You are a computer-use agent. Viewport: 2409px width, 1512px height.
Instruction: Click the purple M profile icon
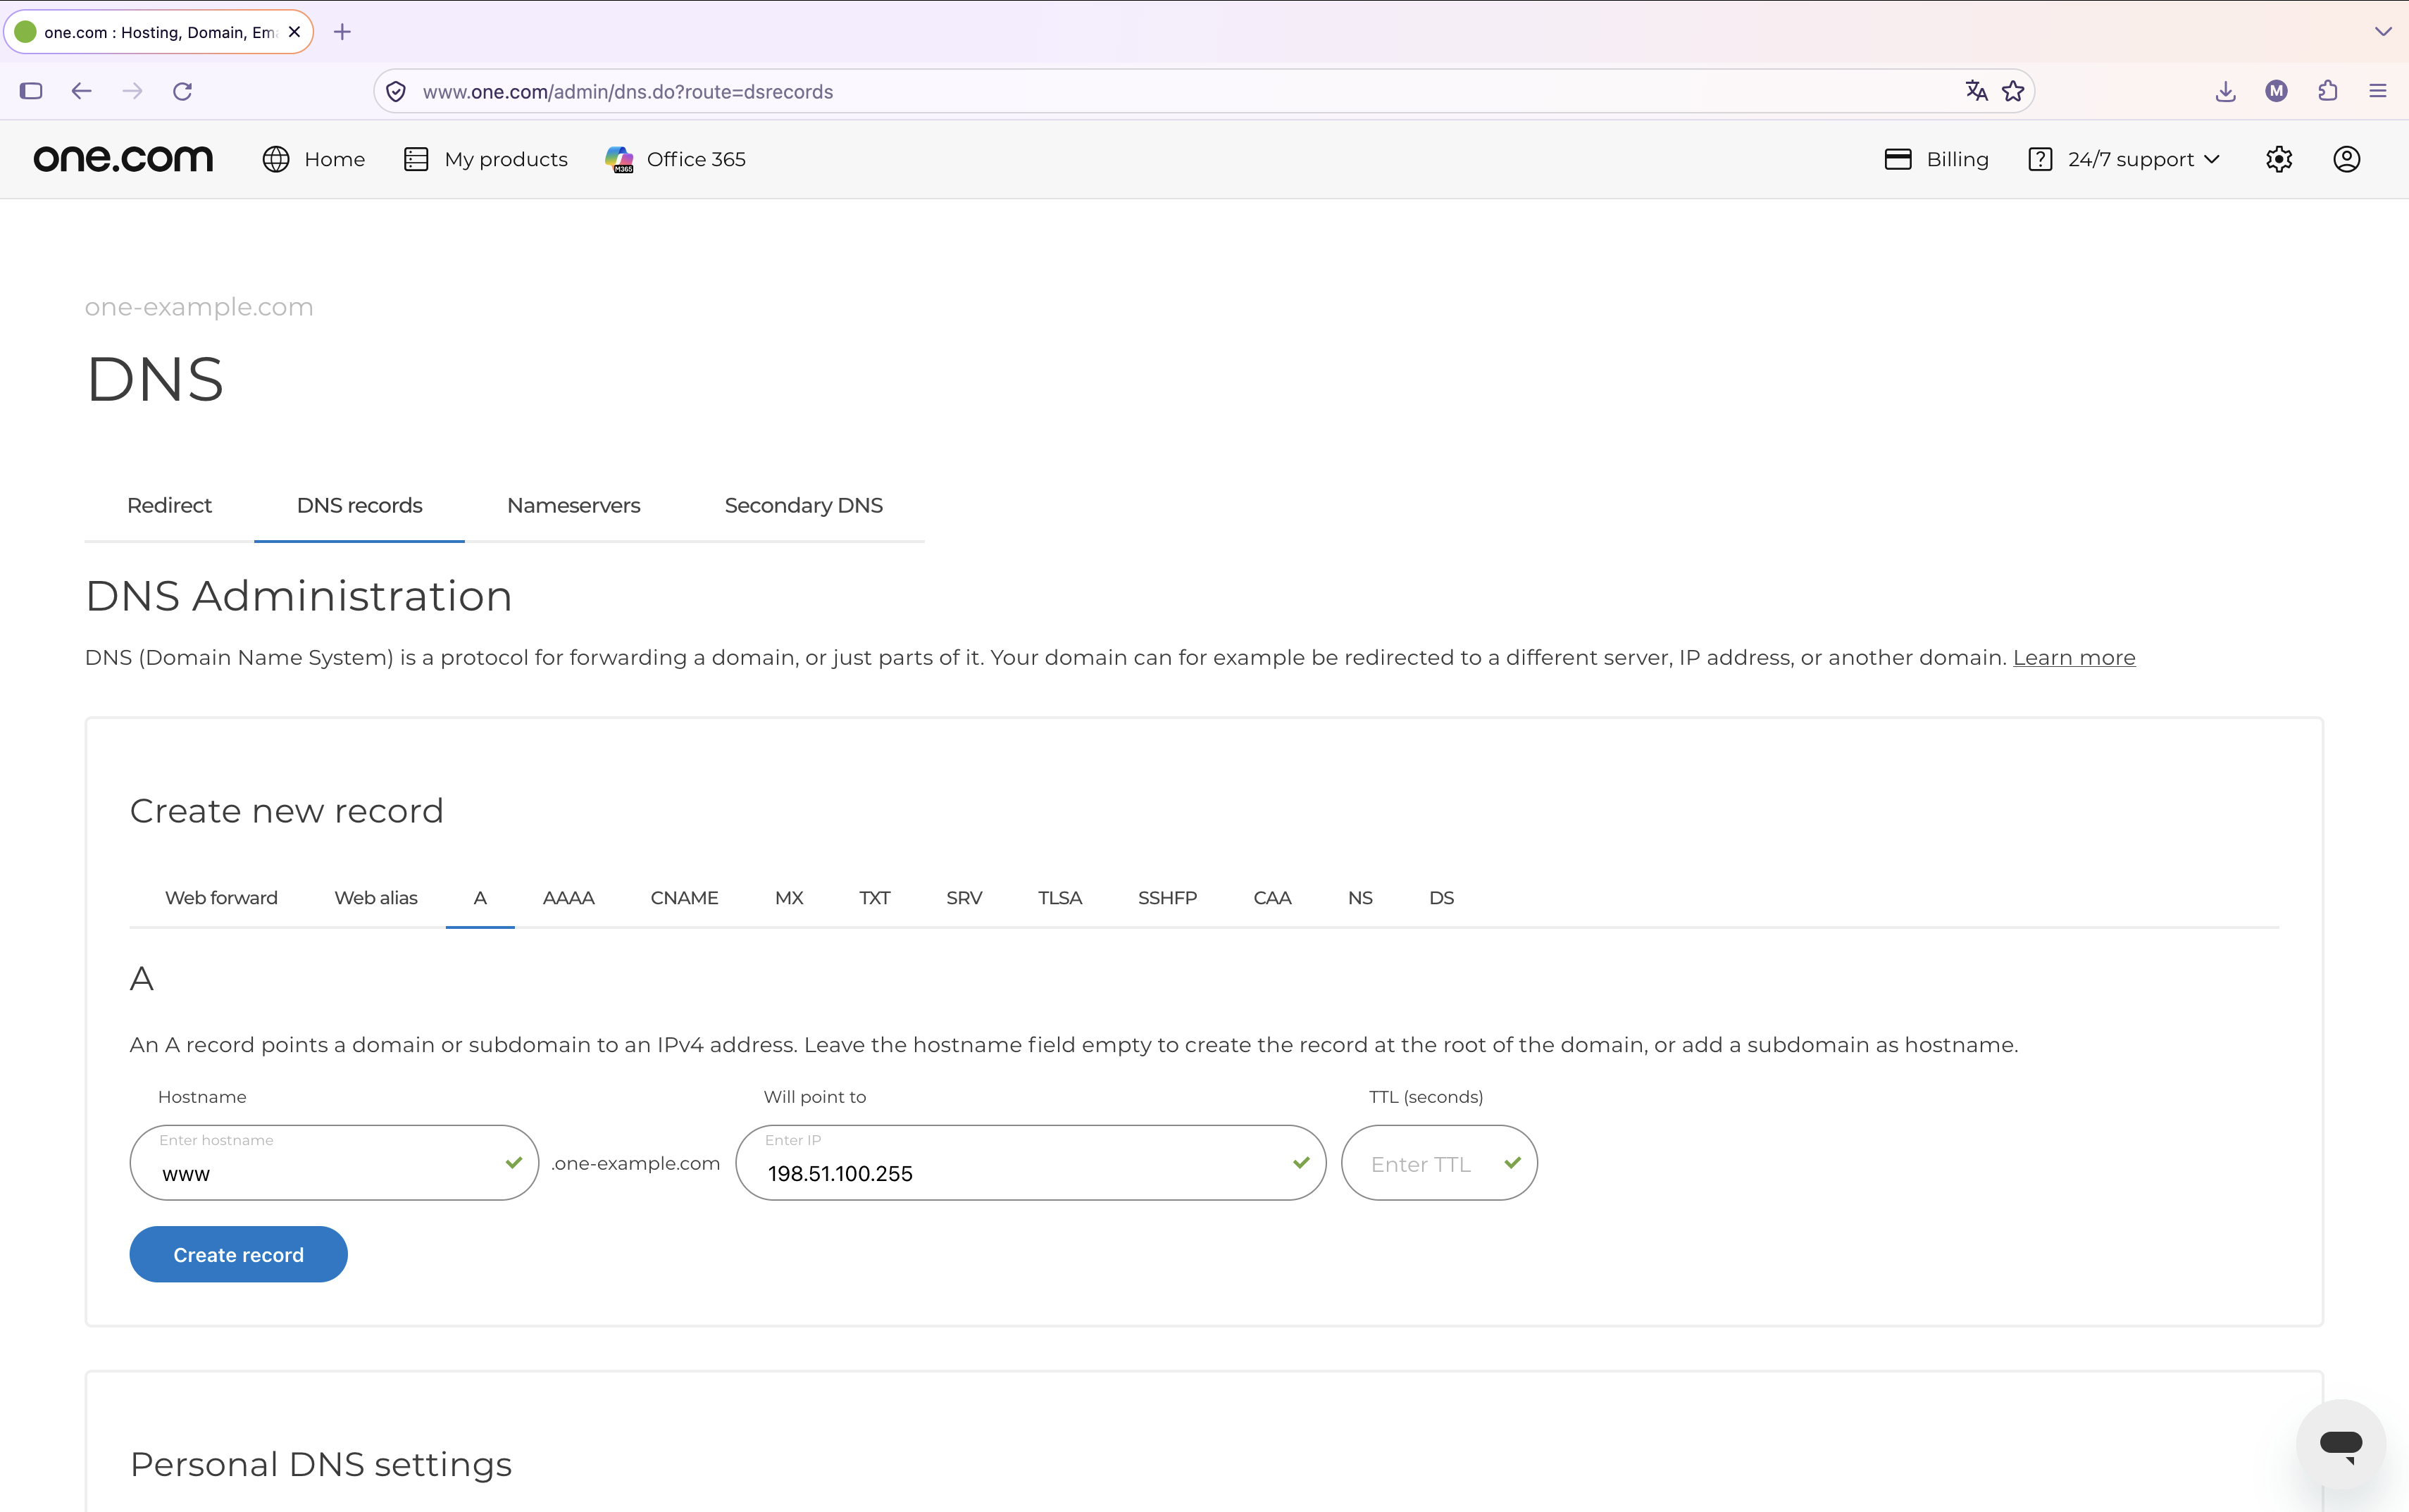2276,91
